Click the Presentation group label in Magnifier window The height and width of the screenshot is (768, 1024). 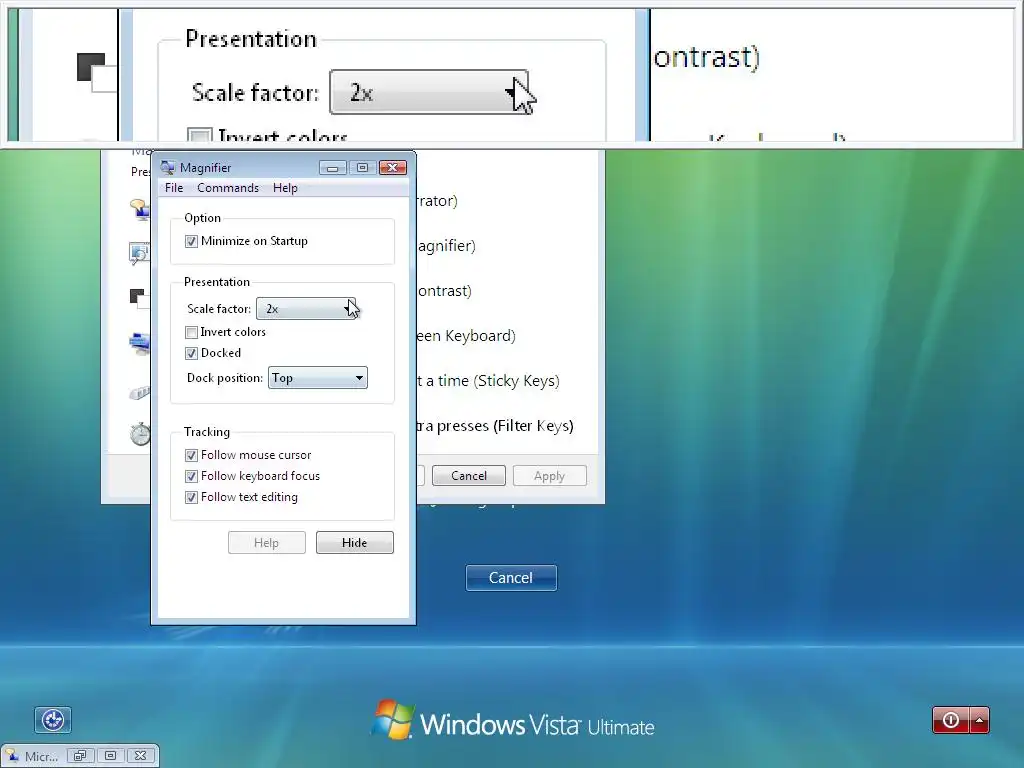[x=217, y=281]
